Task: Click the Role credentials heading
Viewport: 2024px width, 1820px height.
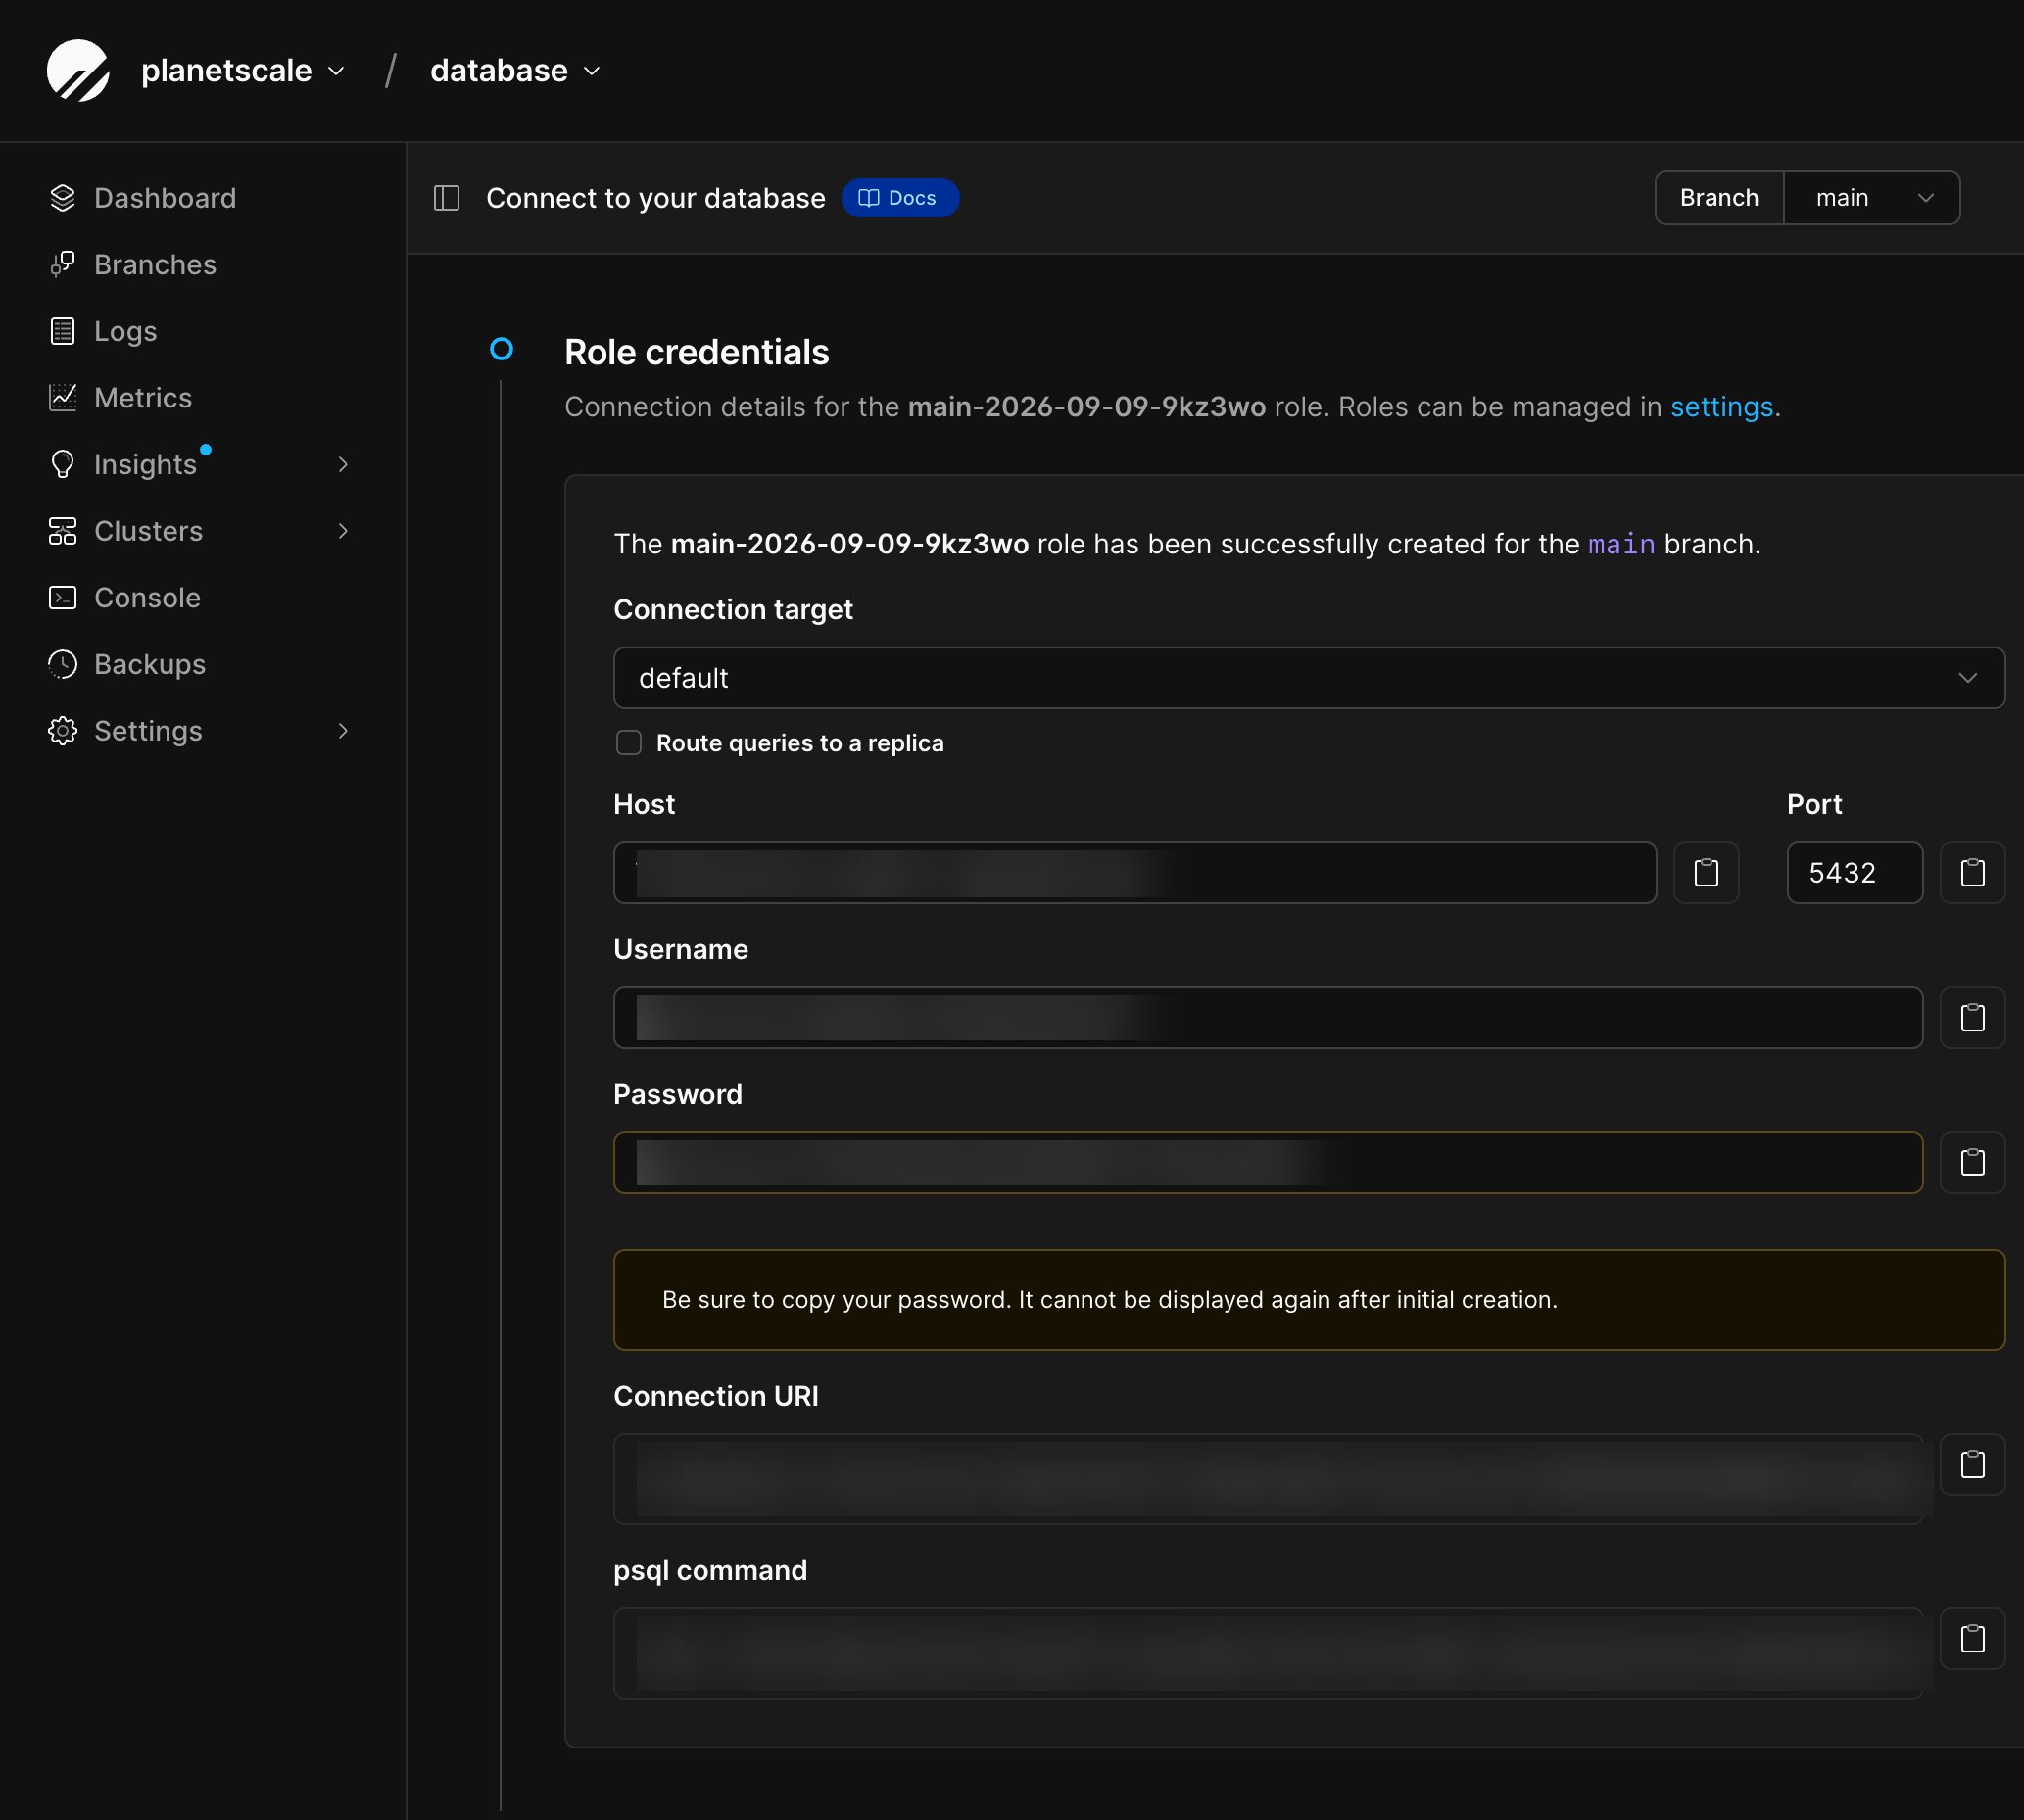Action: tap(696, 352)
